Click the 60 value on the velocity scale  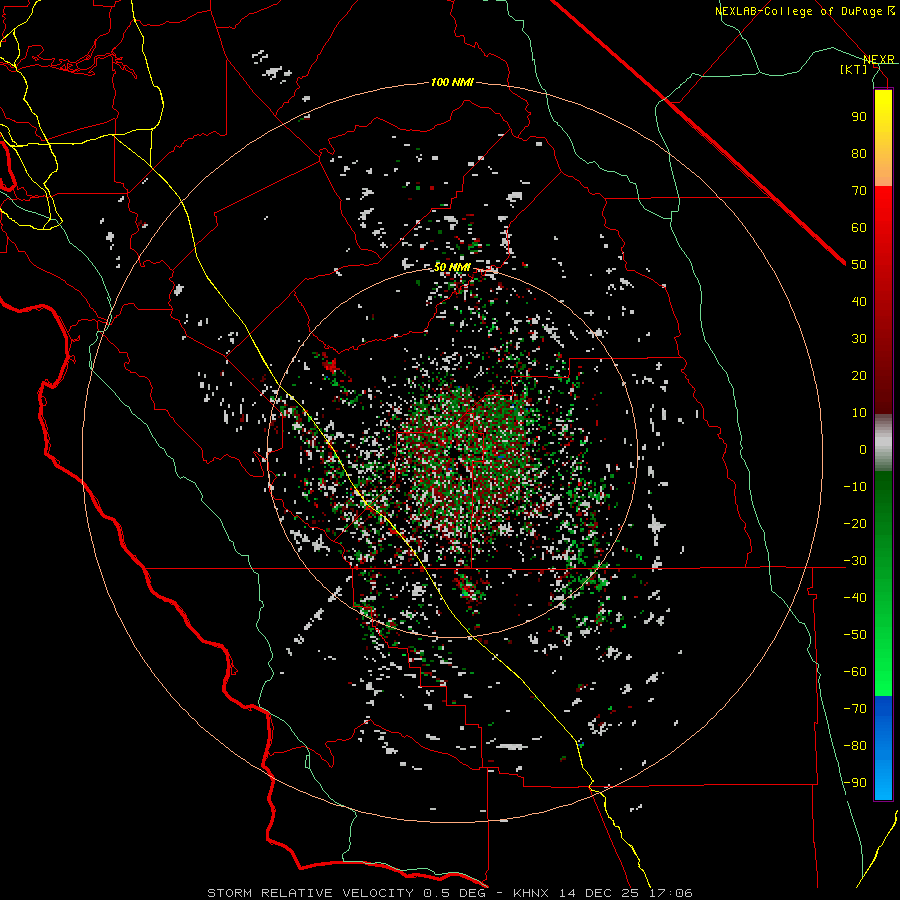(859, 227)
